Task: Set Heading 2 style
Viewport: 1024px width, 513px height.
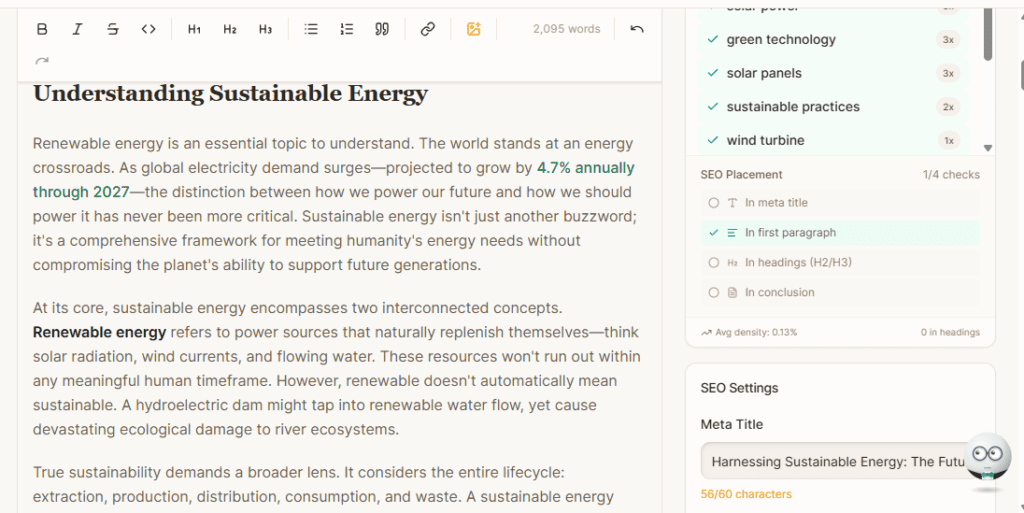Action: click(x=230, y=29)
